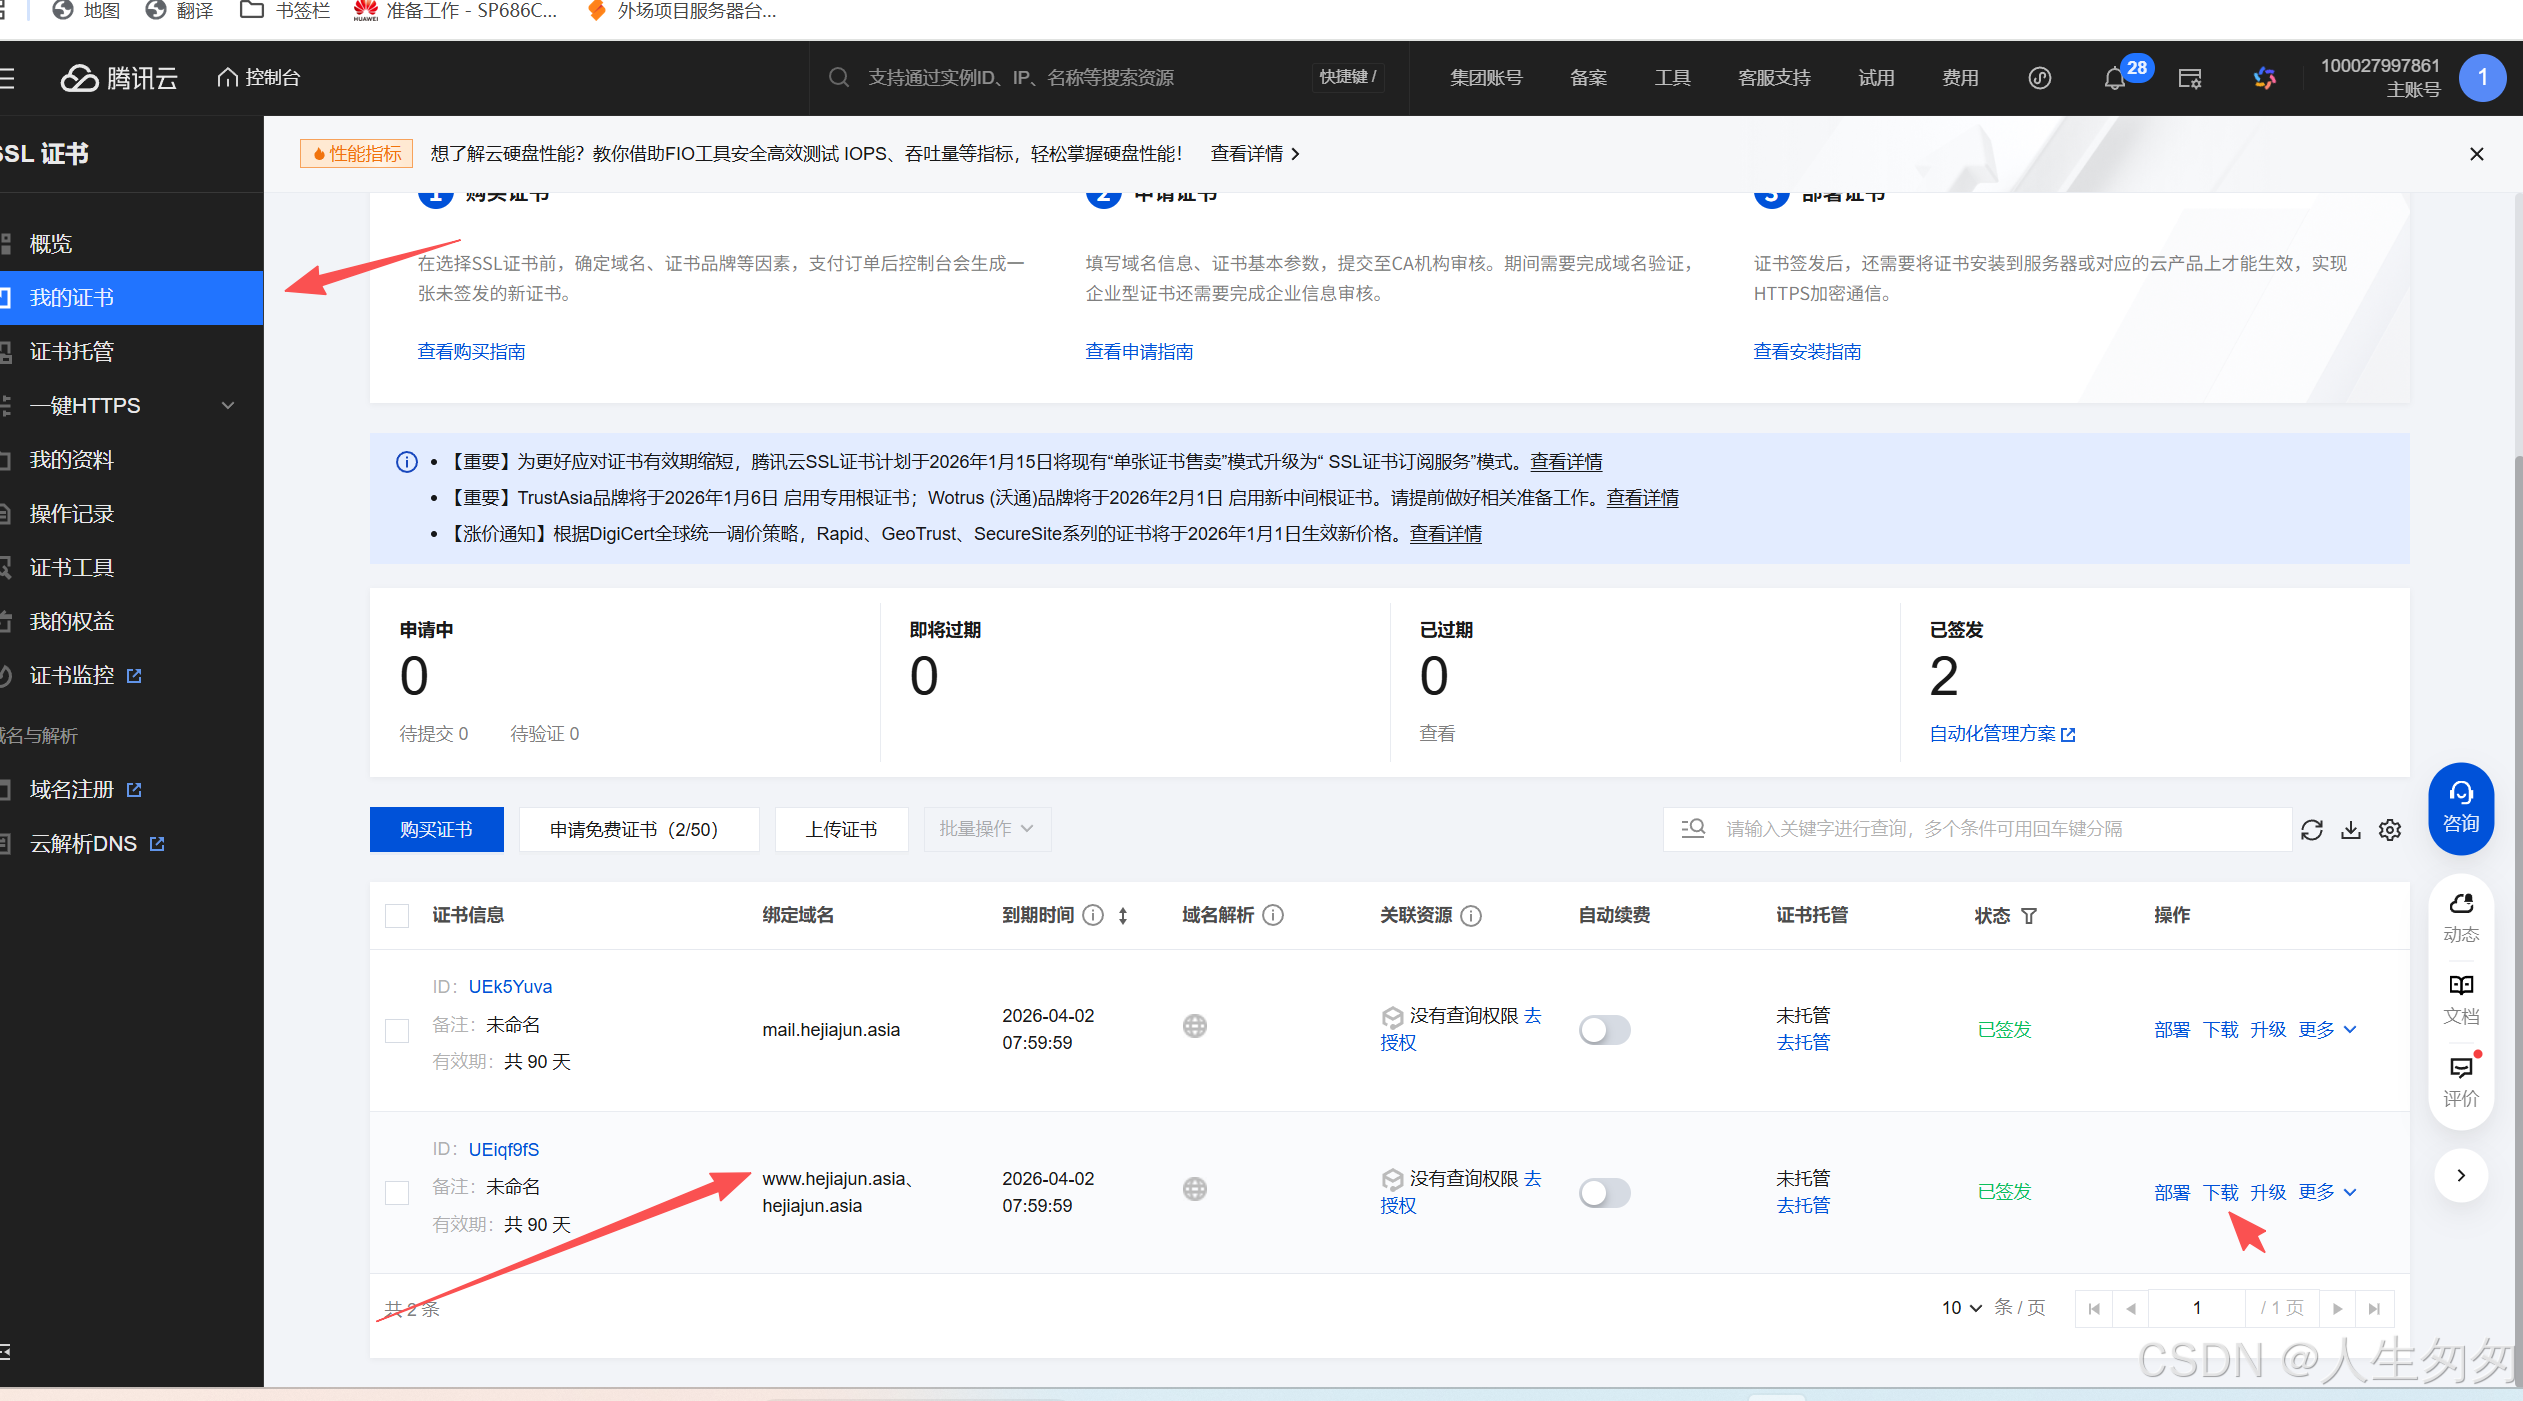The image size is (2523, 1401).
Task: Sort by 到期时间 using sort arrows
Action: (x=1123, y=916)
